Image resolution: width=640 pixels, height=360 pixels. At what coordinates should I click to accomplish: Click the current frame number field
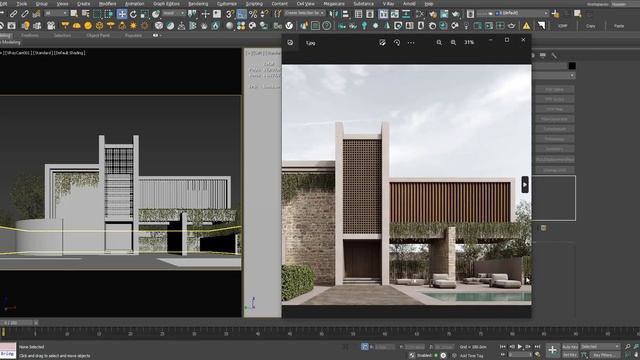click(x=520, y=355)
